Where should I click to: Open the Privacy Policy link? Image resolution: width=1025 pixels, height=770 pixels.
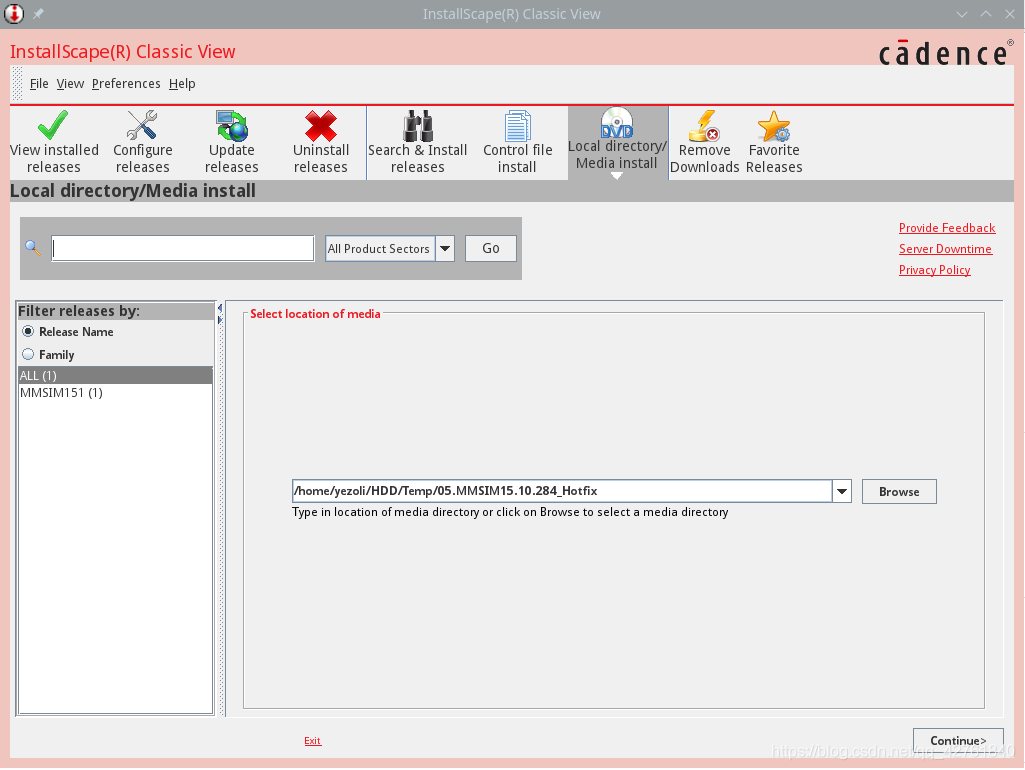tap(934, 269)
